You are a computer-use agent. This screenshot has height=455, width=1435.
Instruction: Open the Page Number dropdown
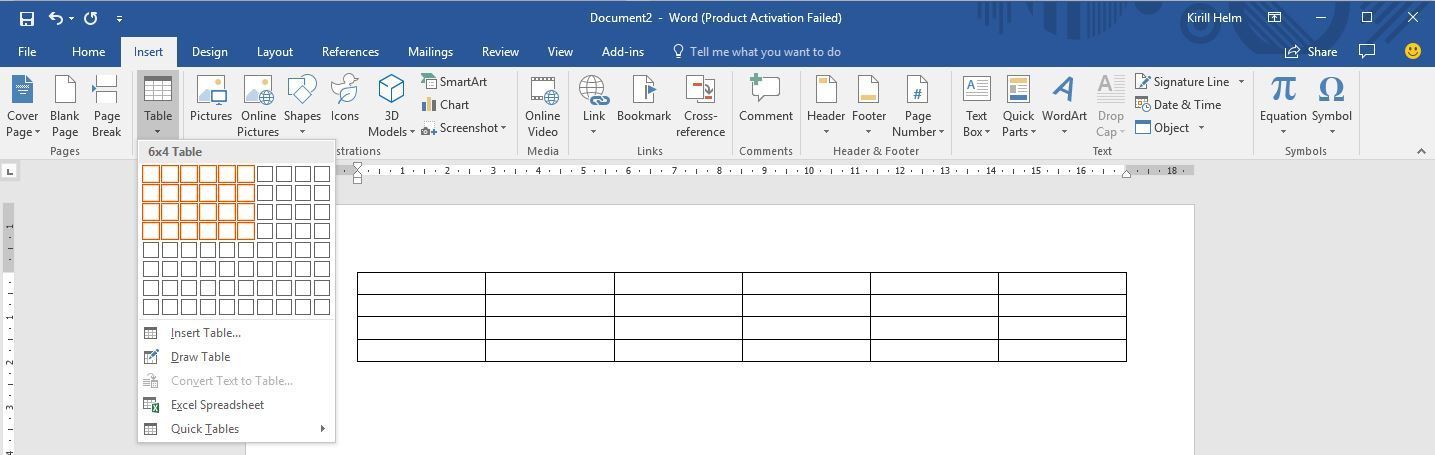(940, 132)
